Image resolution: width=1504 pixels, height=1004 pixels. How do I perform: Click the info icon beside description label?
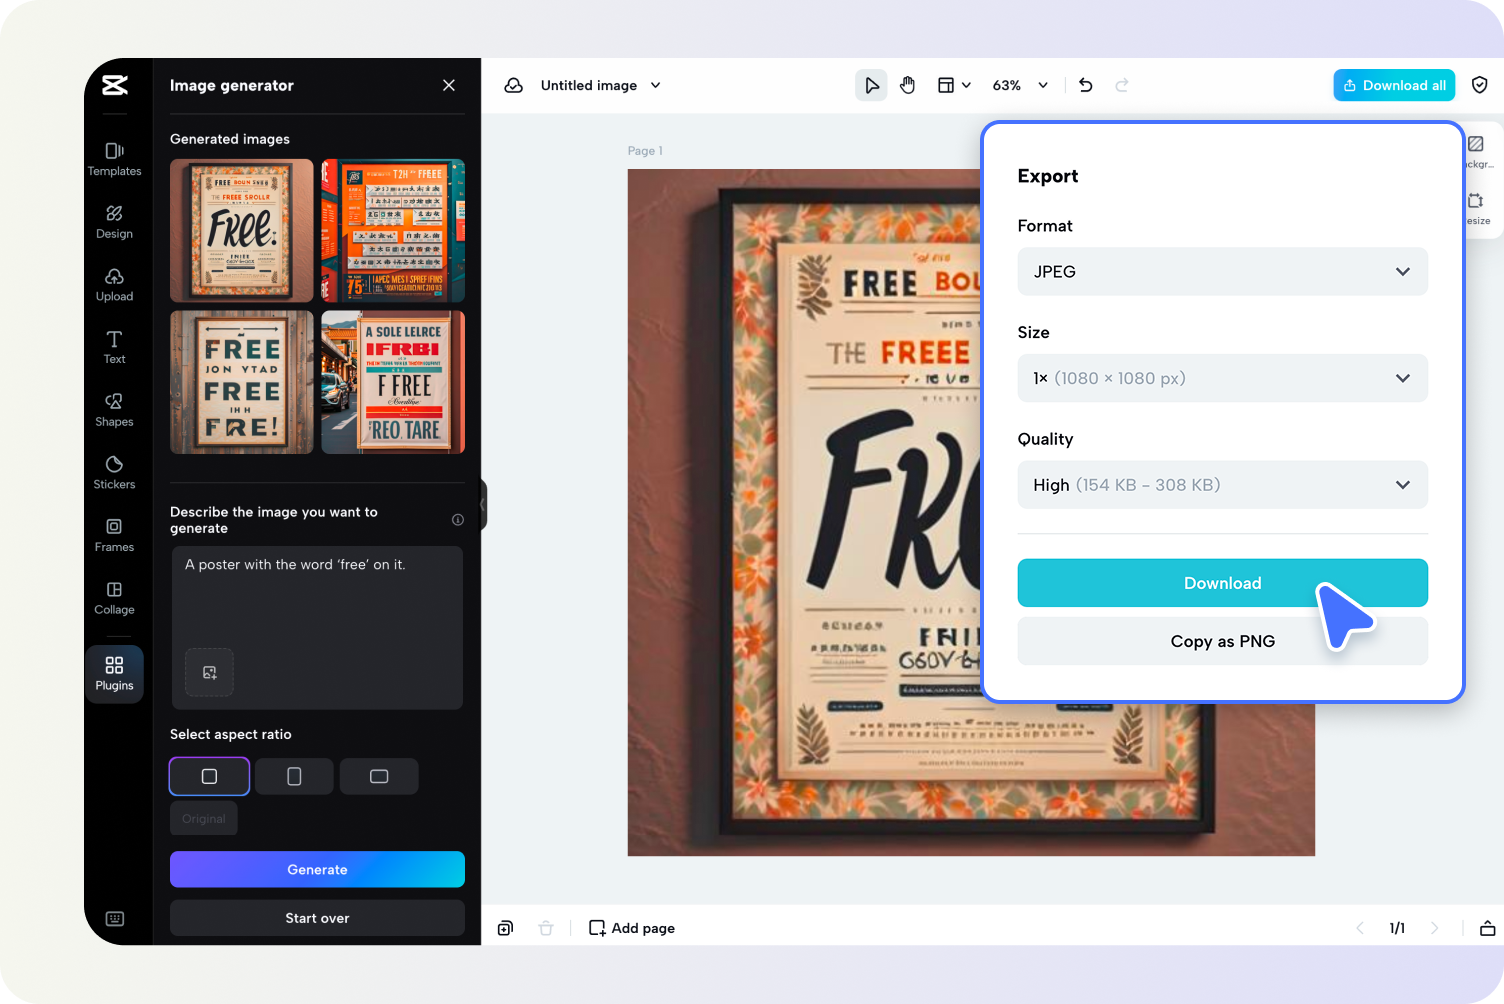pos(458,520)
